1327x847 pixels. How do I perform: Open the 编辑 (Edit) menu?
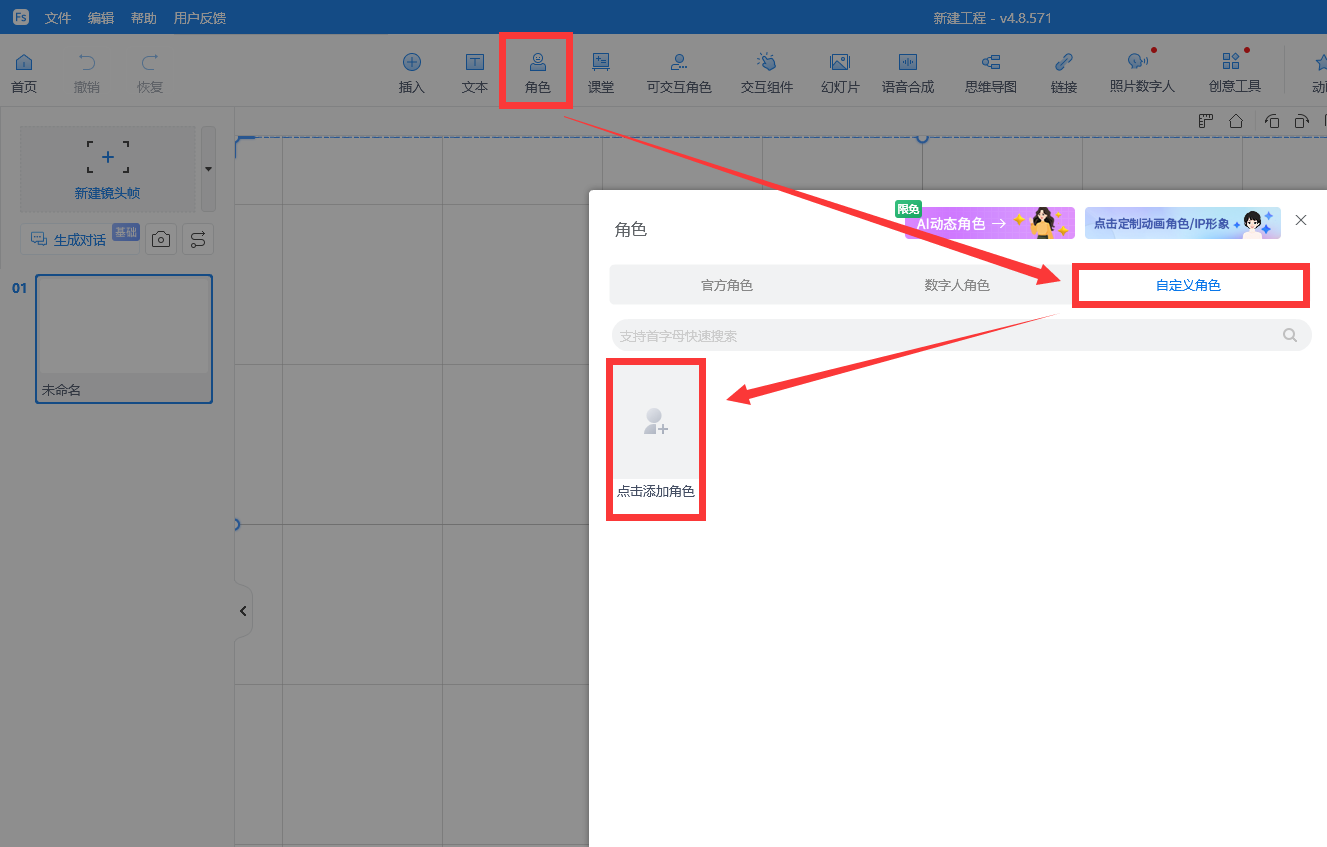tap(101, 18)
